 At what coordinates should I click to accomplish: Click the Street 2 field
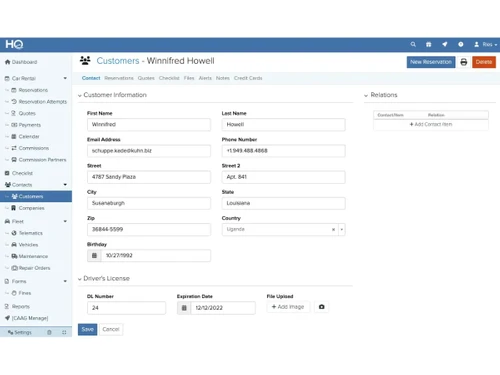tap(283, 177)
